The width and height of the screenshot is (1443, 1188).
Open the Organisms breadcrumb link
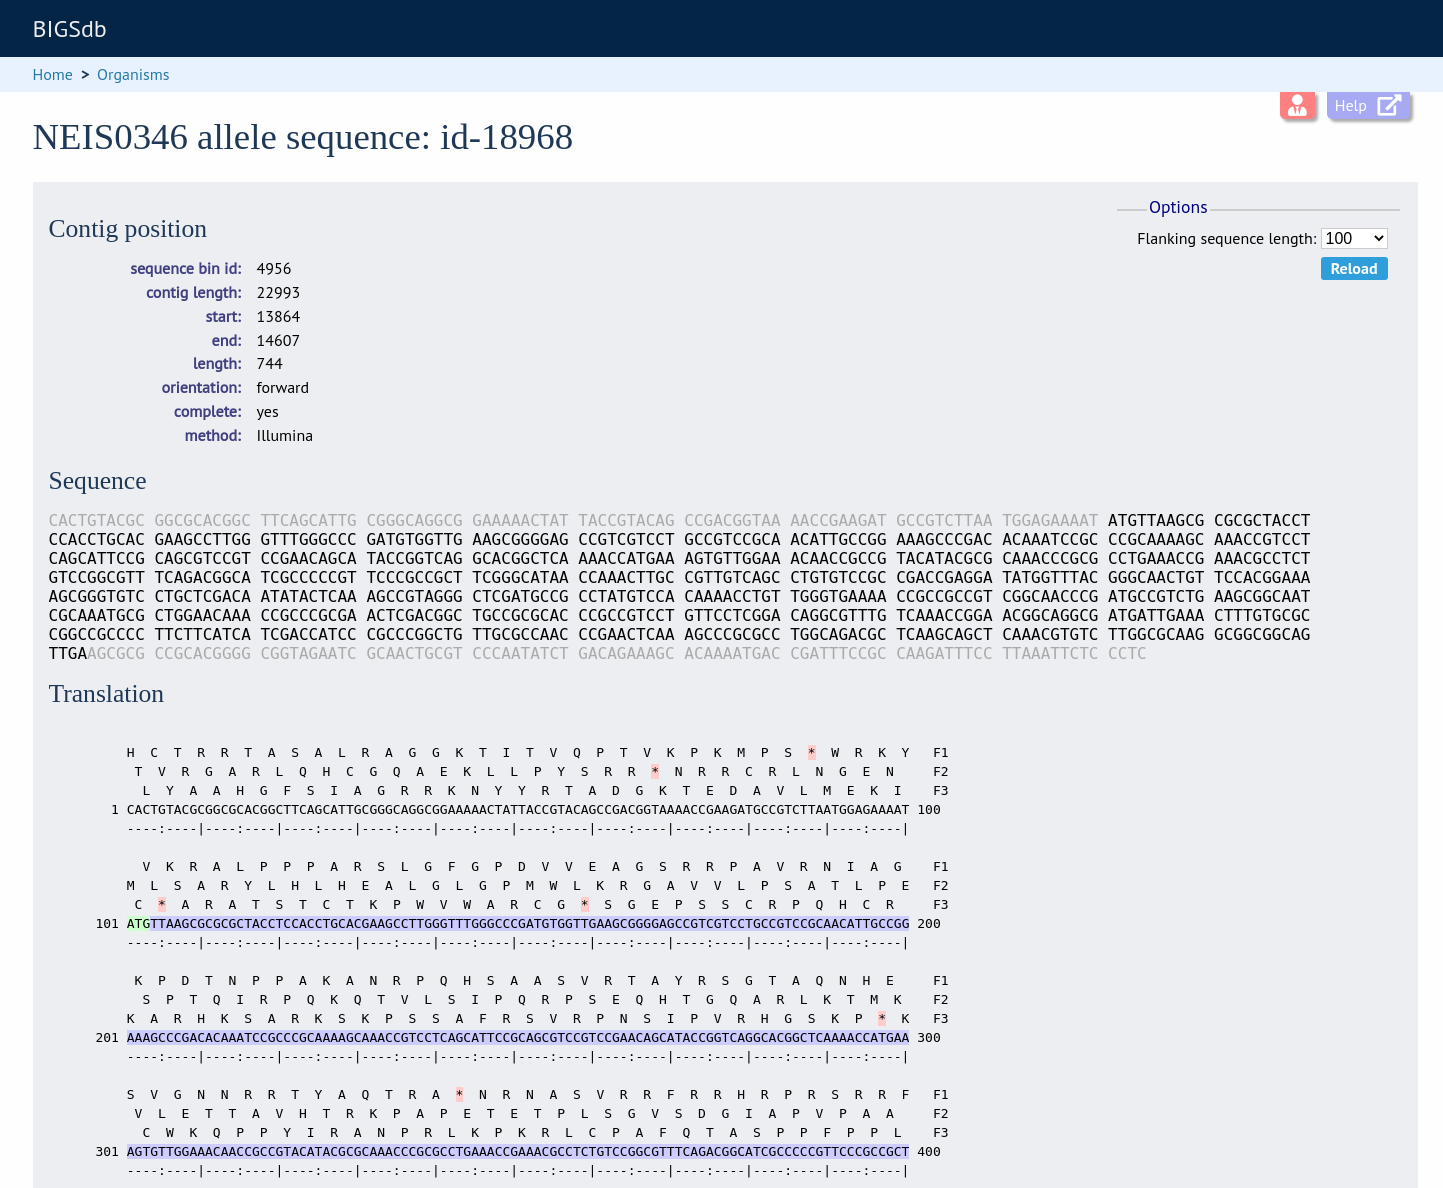click(133, 75)
